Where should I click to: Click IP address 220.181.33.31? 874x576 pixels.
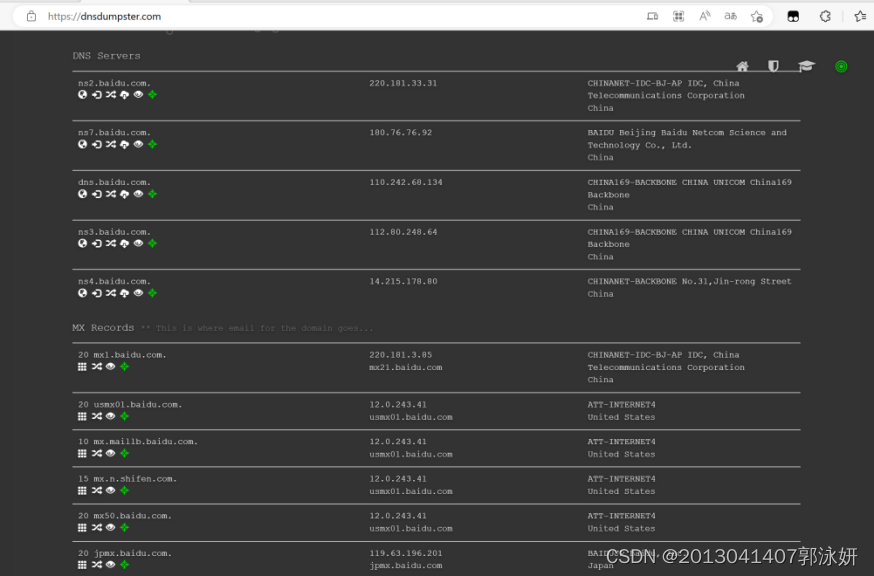point(403,83)
